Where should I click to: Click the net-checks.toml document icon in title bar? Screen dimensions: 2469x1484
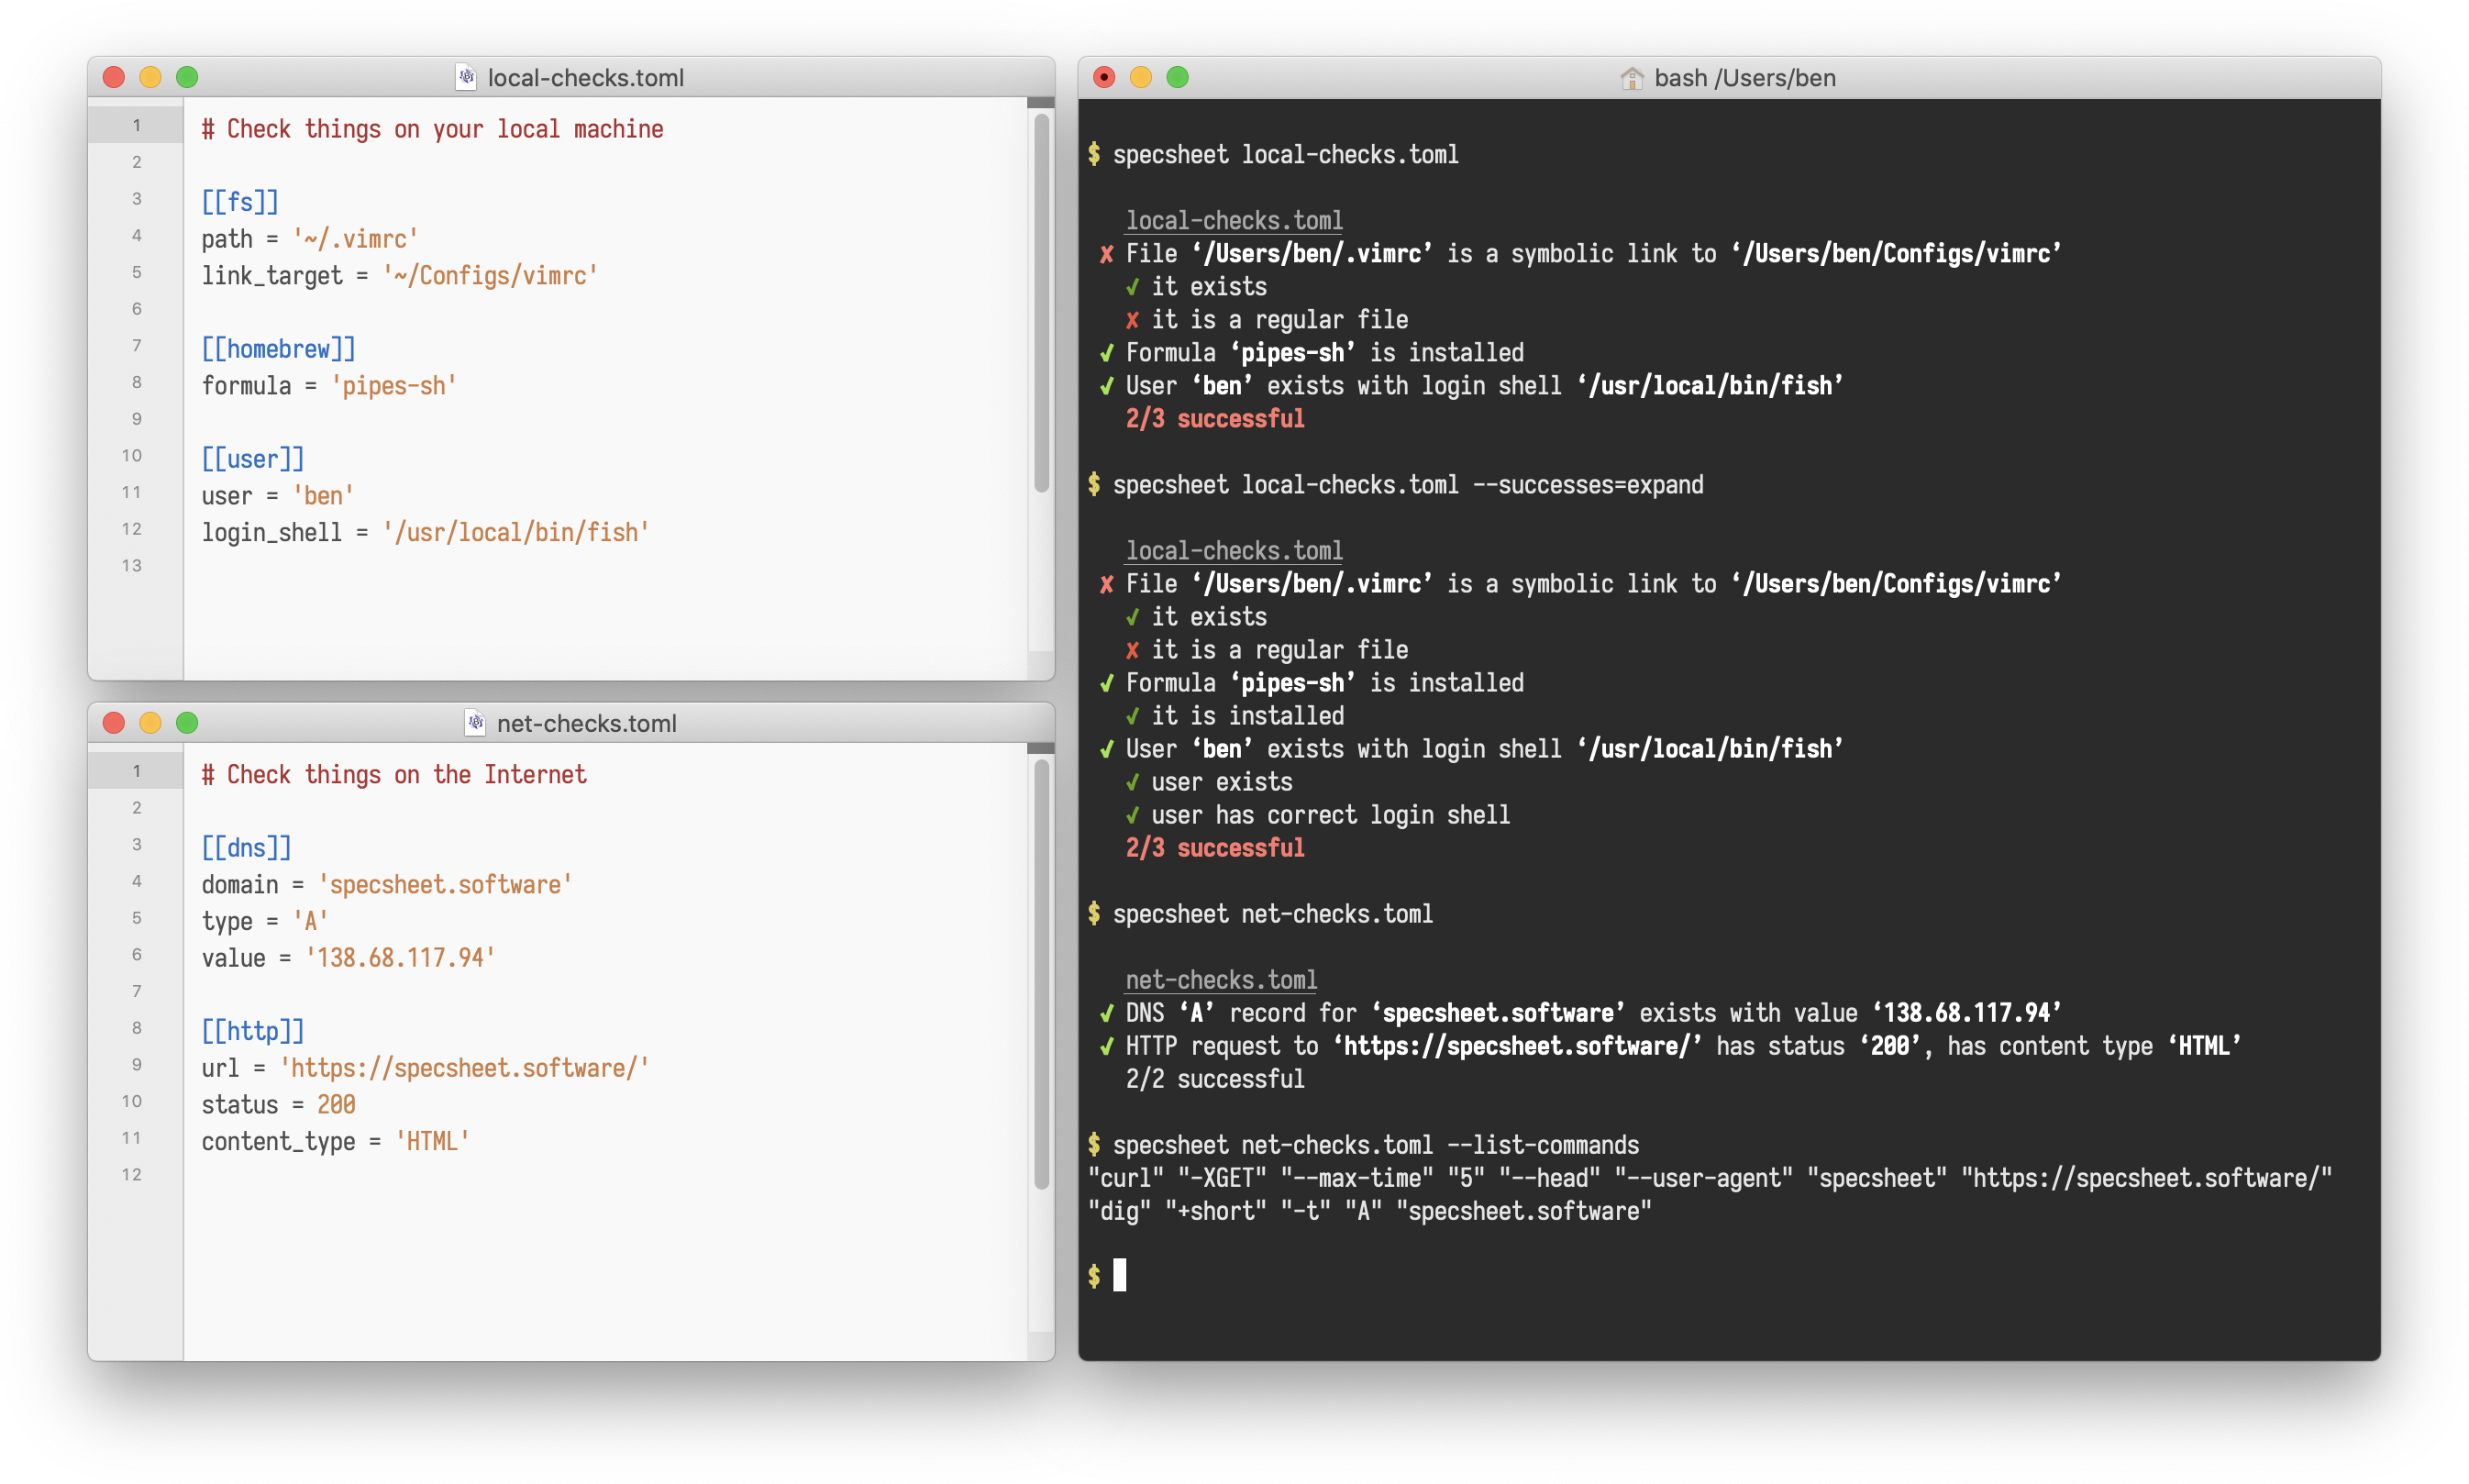point(475,722)
